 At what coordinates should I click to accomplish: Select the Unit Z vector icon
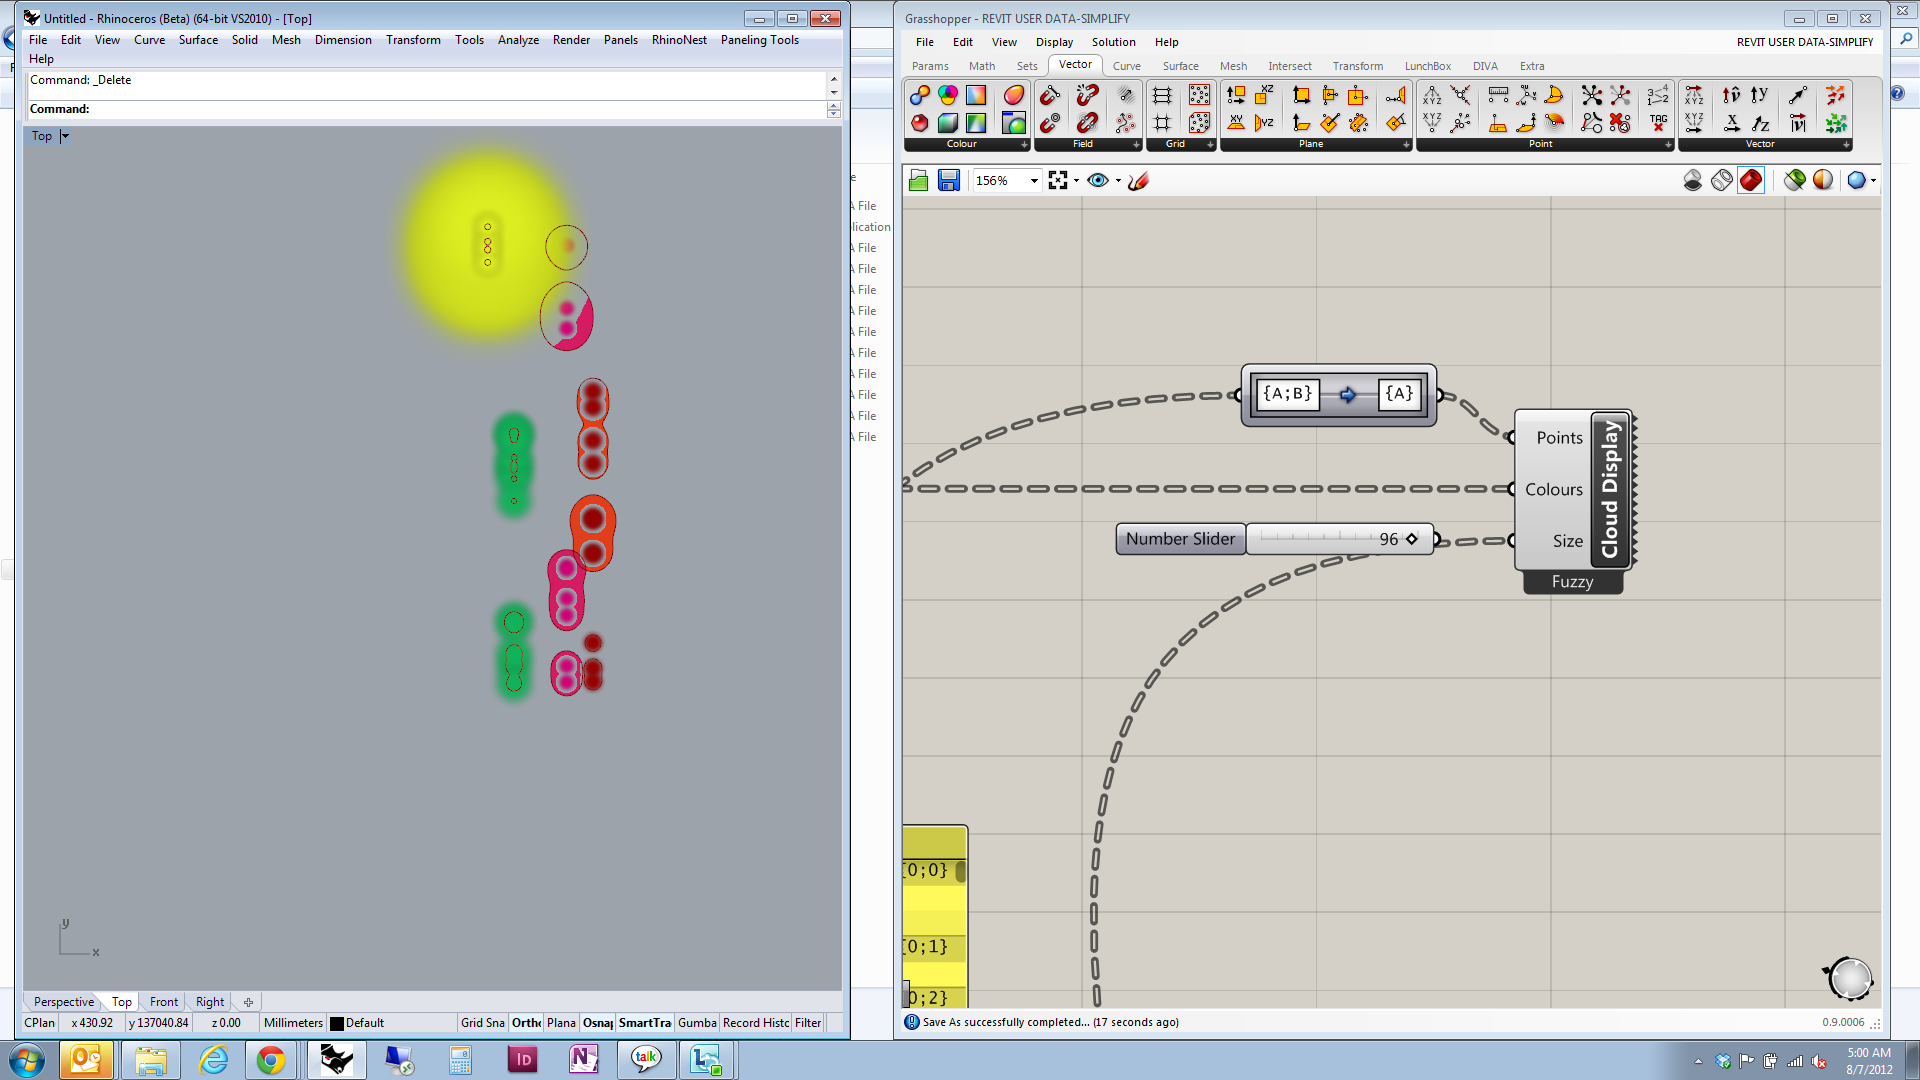(x=1760, y=123)
